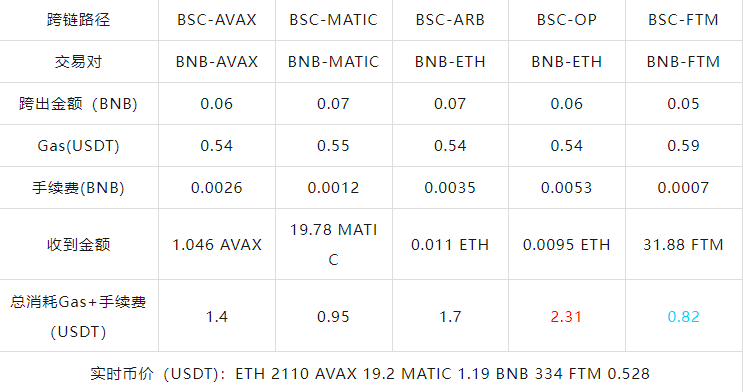Screen dimensions: 743x392
Task: Click the BNB-MATIC trading pair cell
Action: pyautogui.click(x=334, y=62)
